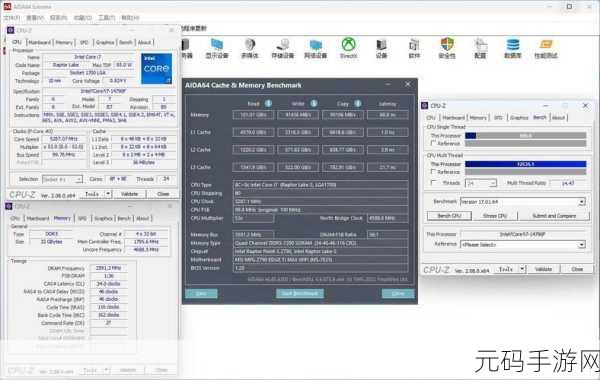Viewport: 600px width, 380px height.
Task: Click the Multi Thread Ratio value field
Action: (568, 183)
